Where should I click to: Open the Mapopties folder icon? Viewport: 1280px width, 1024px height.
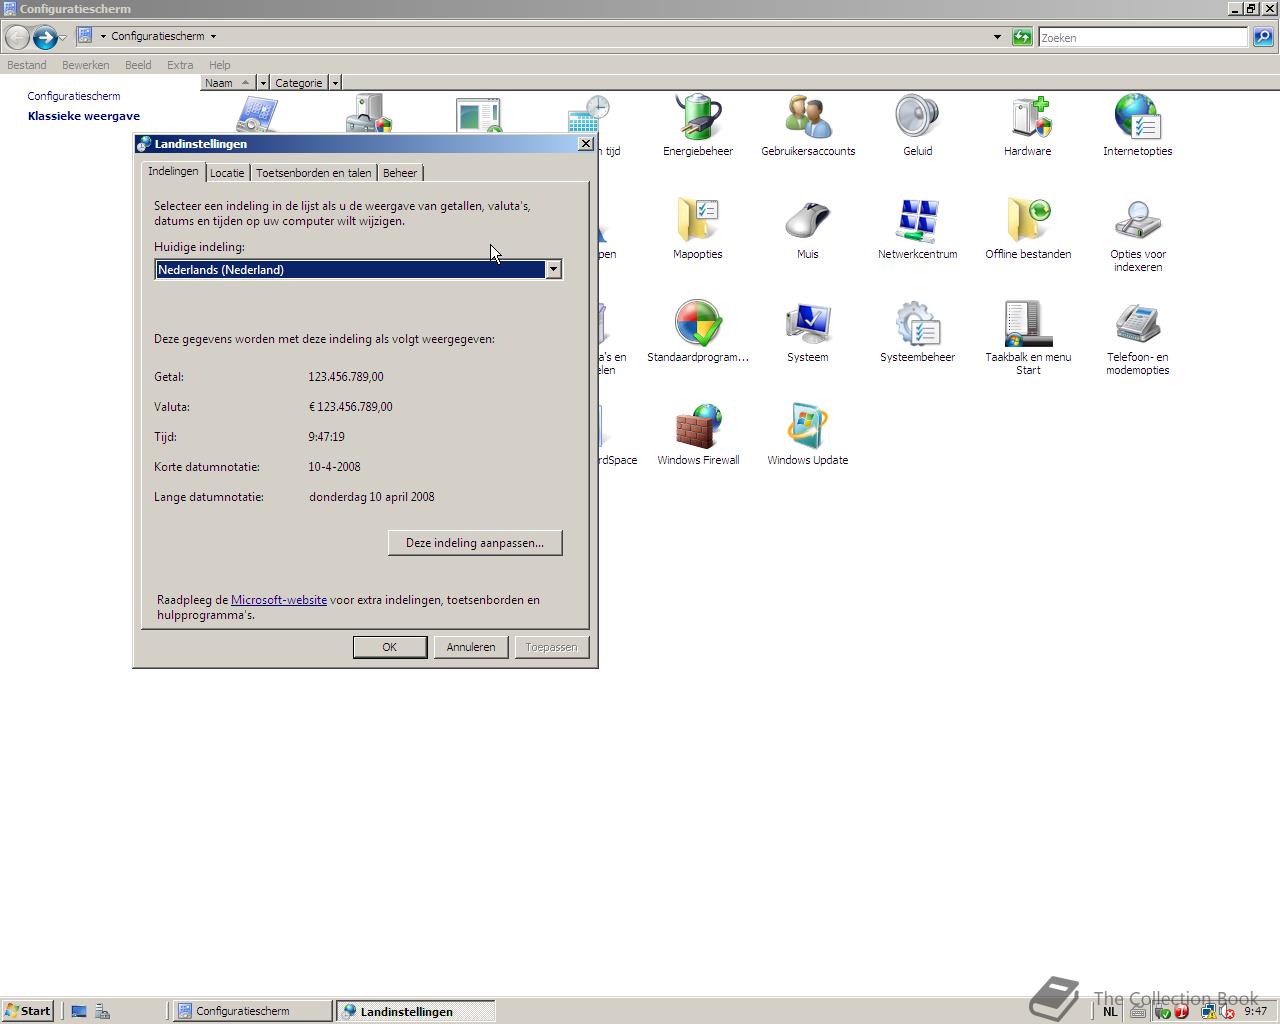(x=697, y=220)
